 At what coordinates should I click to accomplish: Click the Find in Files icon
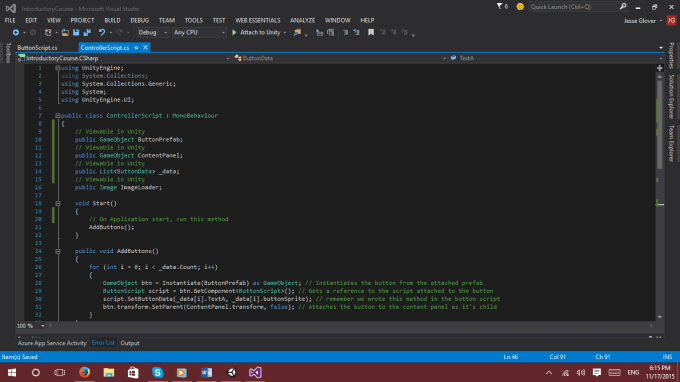(x=297, y=33)
